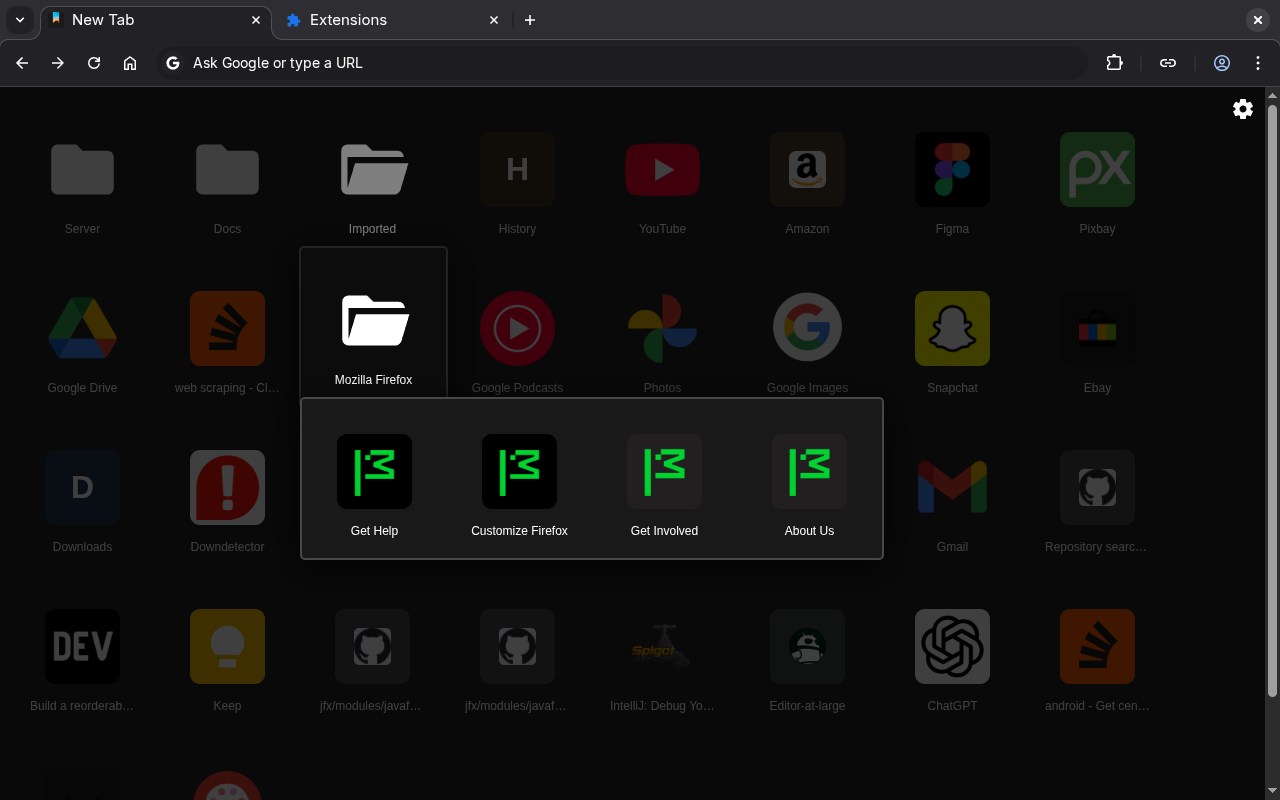Click the link extension icon in toolbar
The width and height of the screenshot is (1280, 800).
click(1168, 63)
